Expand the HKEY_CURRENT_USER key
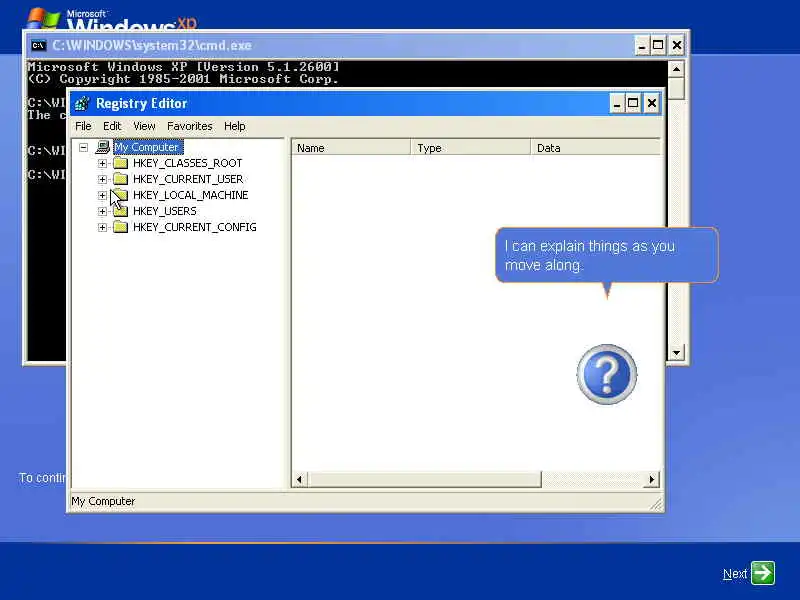The height and width of the screenshot is (600, 800). (103, 180)
